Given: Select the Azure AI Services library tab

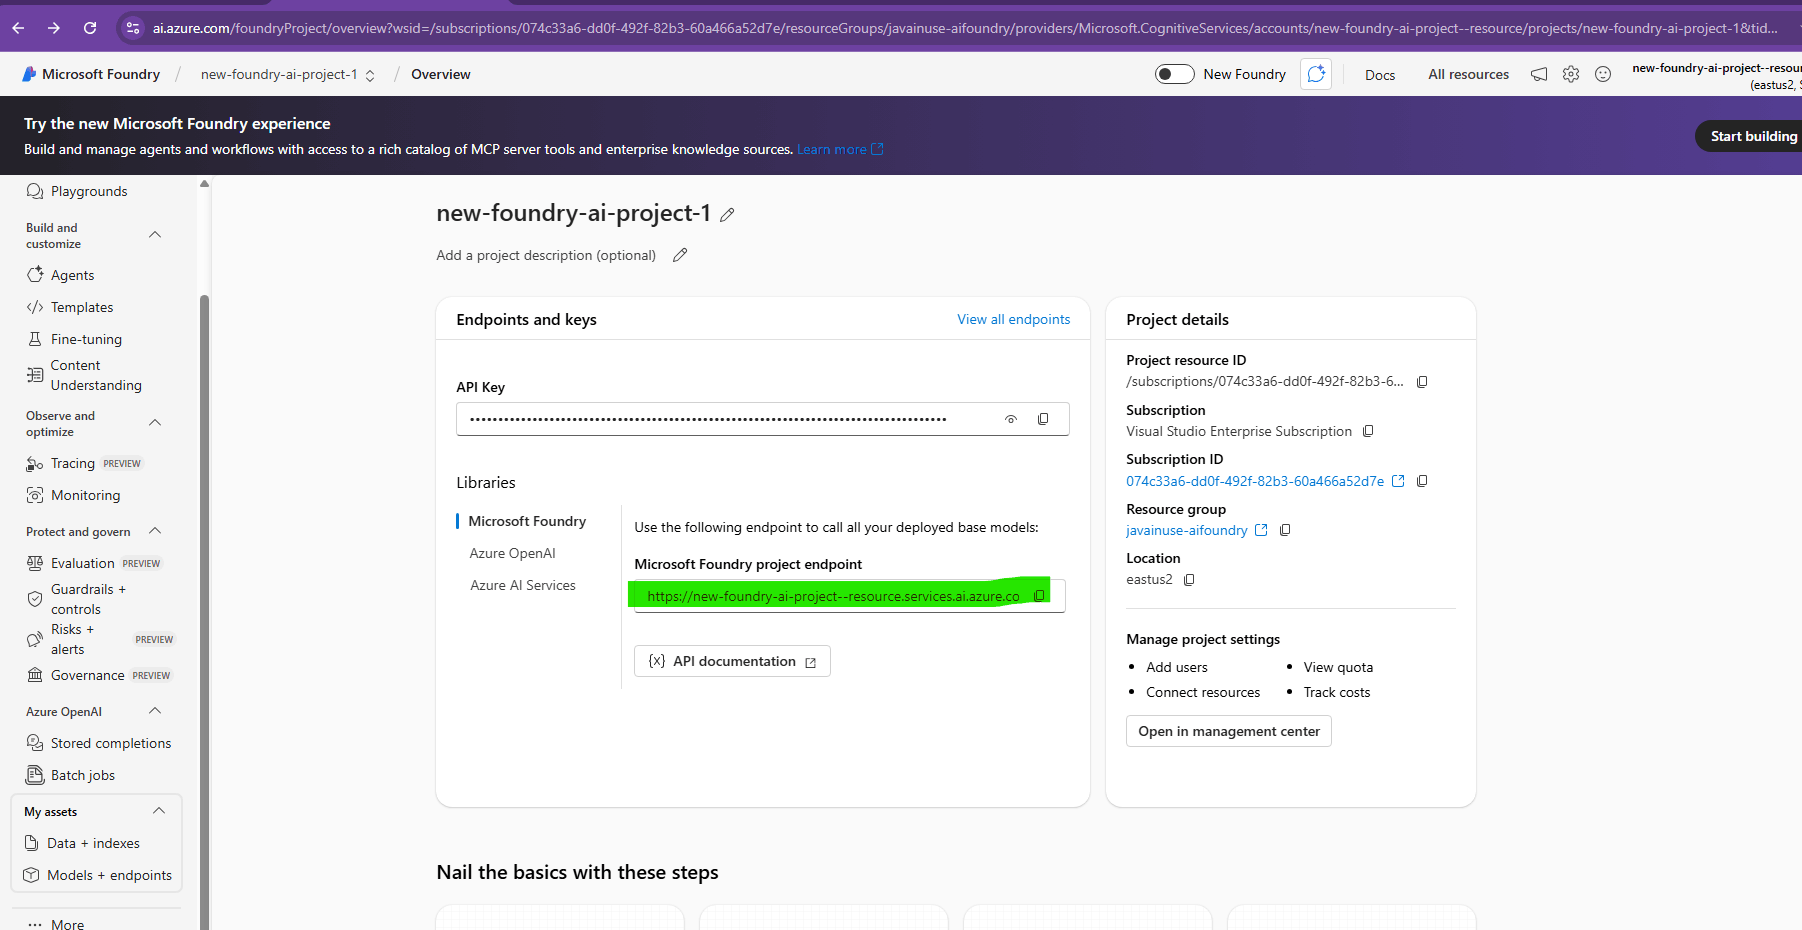Looking at the screenshot, I should pyautogui.click(x=522, y=585).
